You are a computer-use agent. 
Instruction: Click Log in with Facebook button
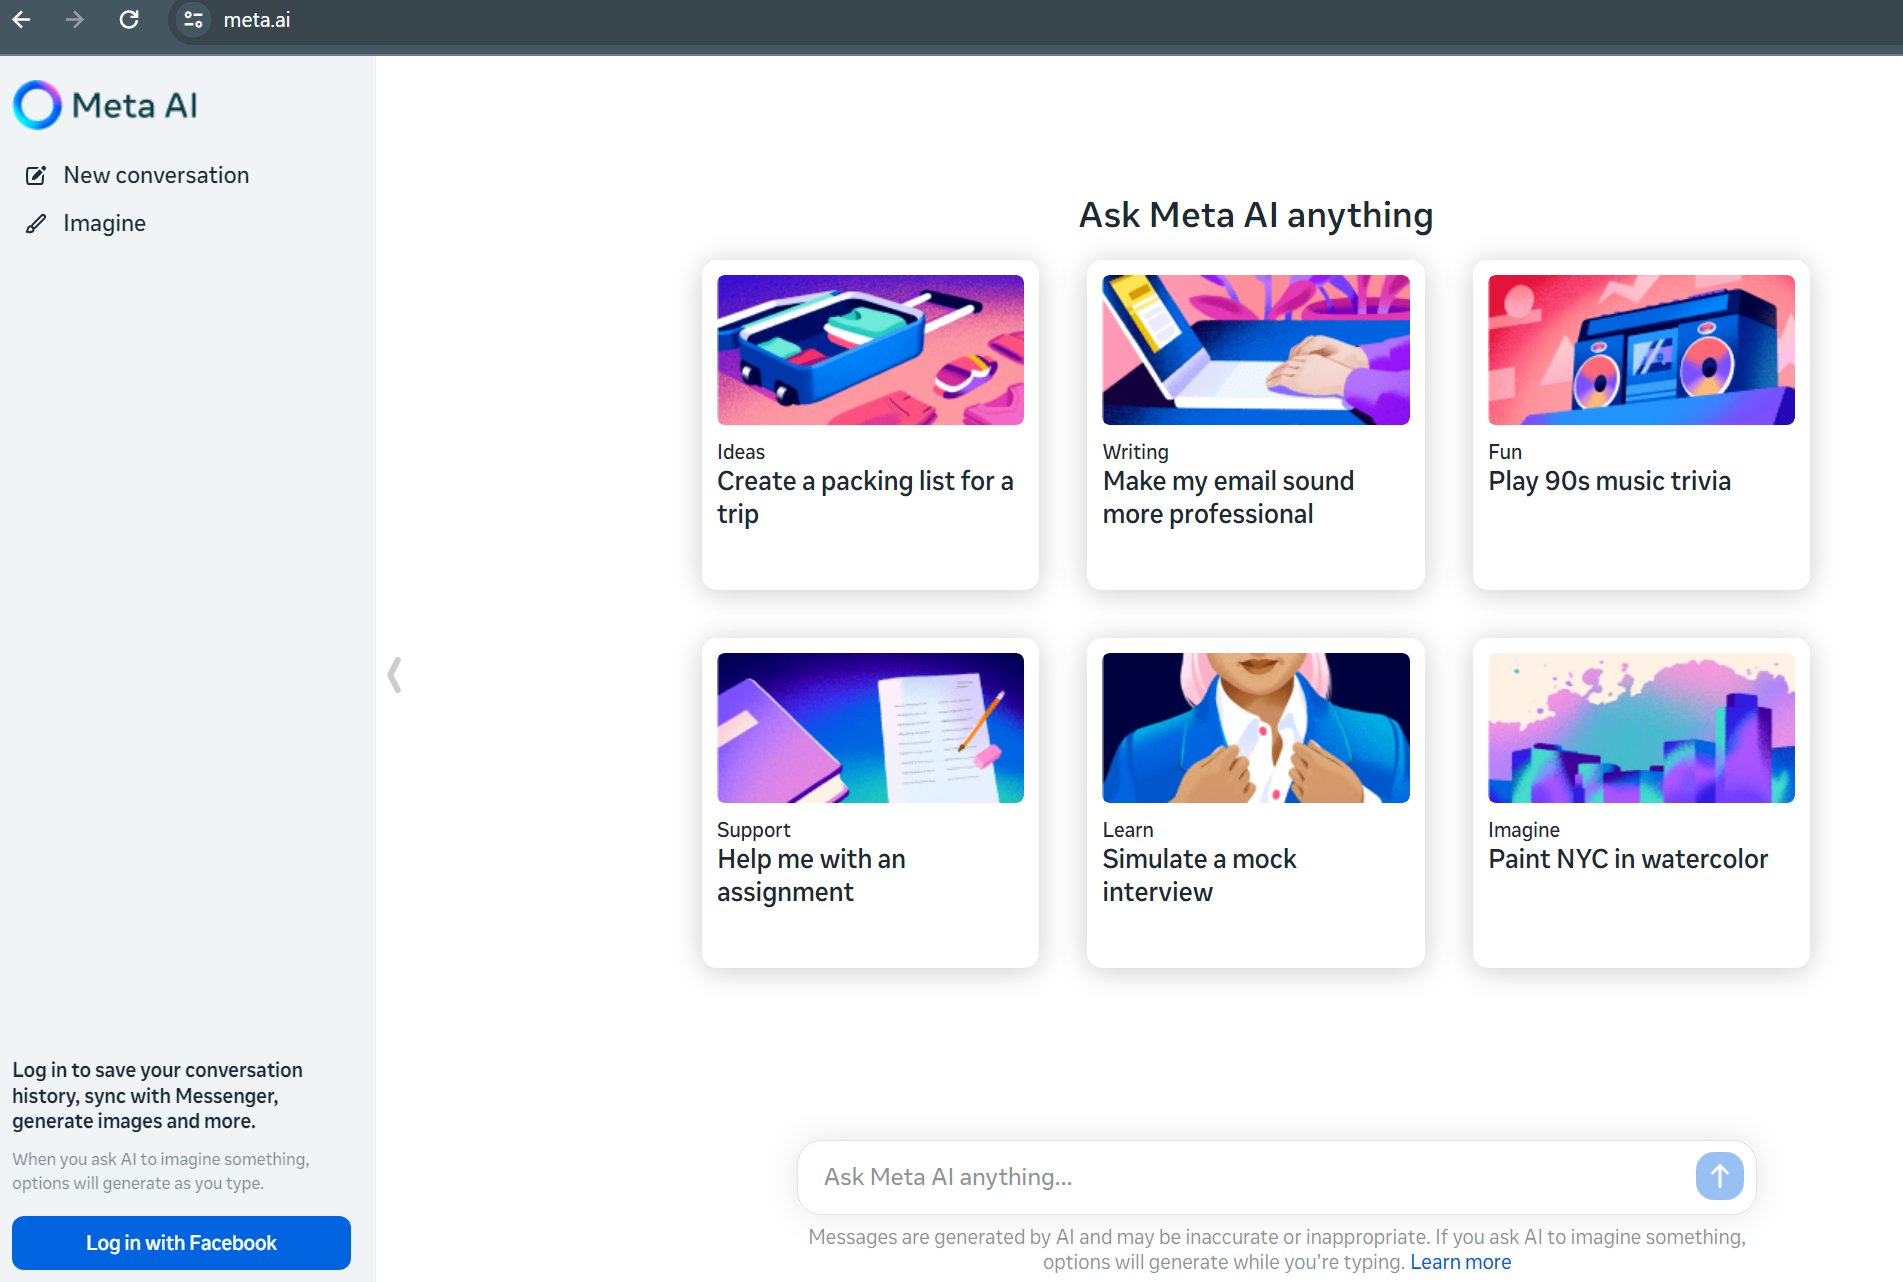(181, 1243)
